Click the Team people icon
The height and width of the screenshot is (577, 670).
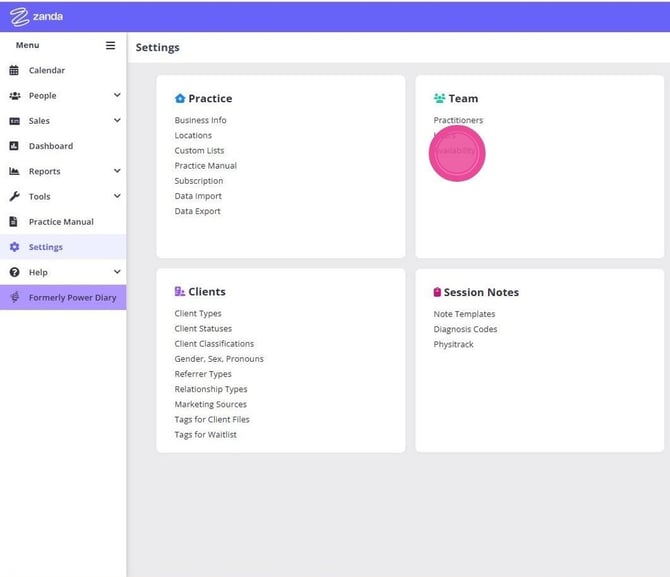click(439, 98)
